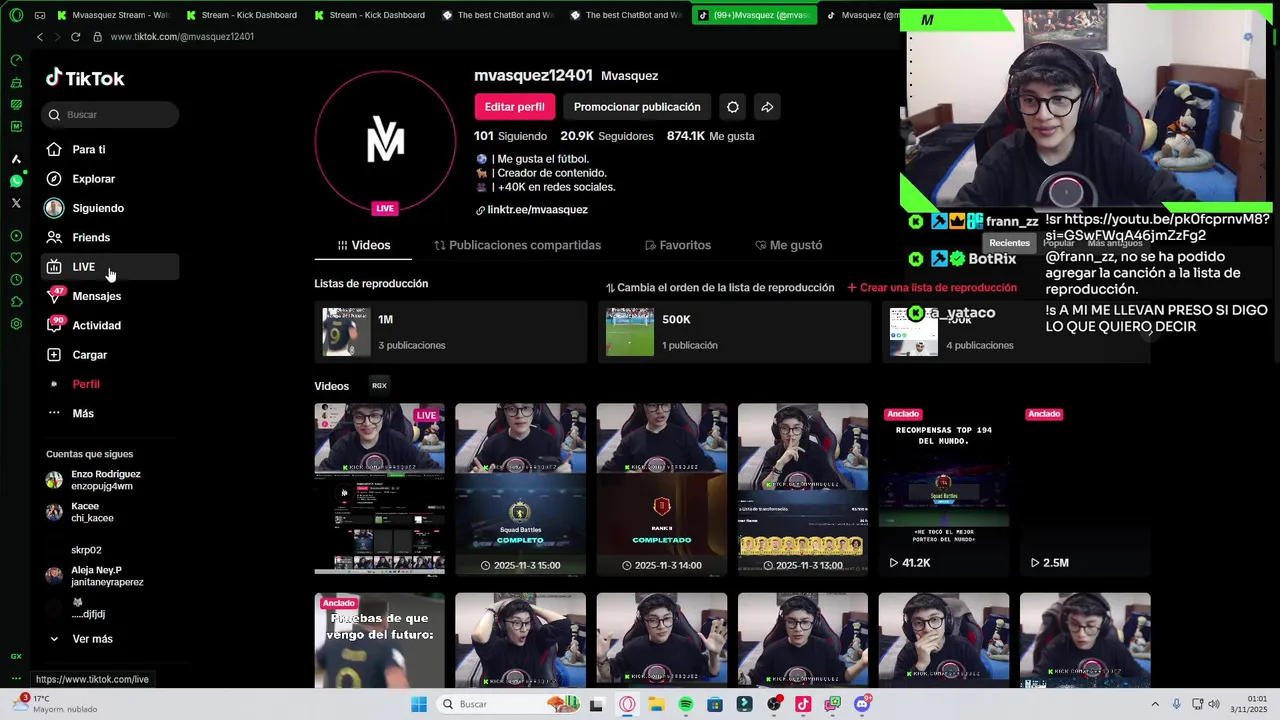1280x720 pixels.
Task: Click Crear una lista de reproducción
Action: tap(932, 288)
